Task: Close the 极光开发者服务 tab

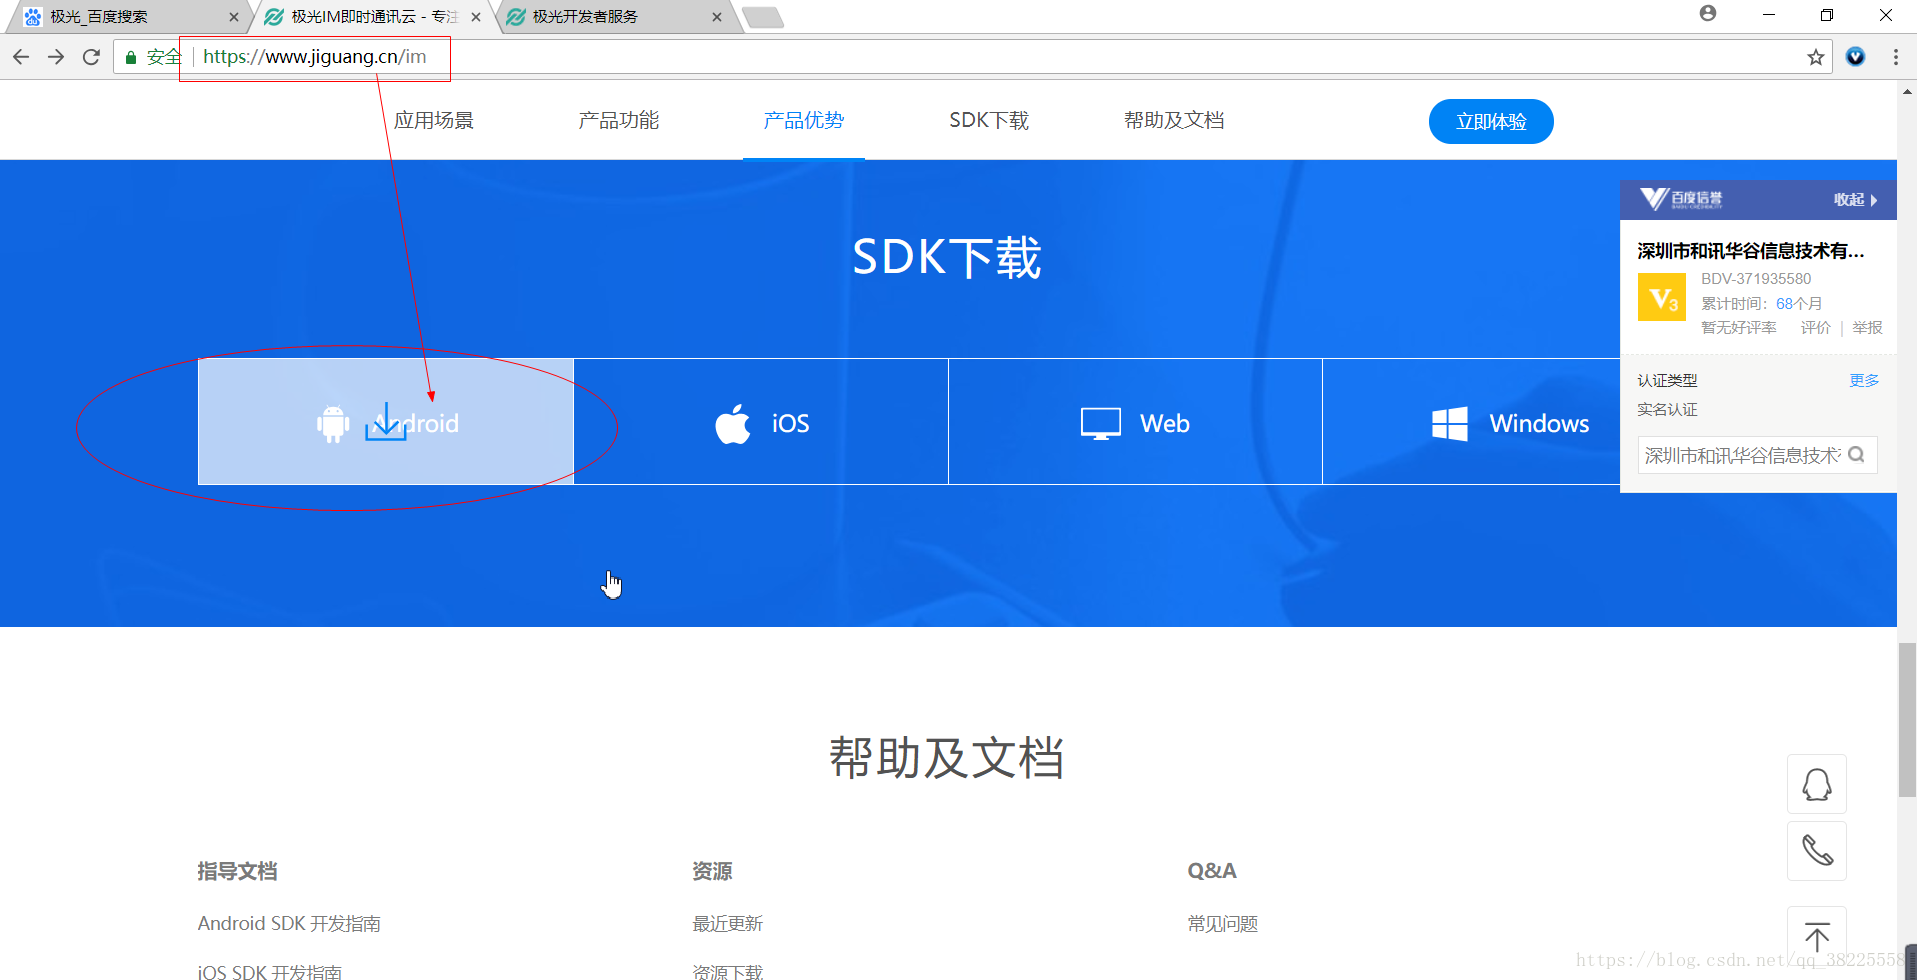Action: (x=717, y=17)
